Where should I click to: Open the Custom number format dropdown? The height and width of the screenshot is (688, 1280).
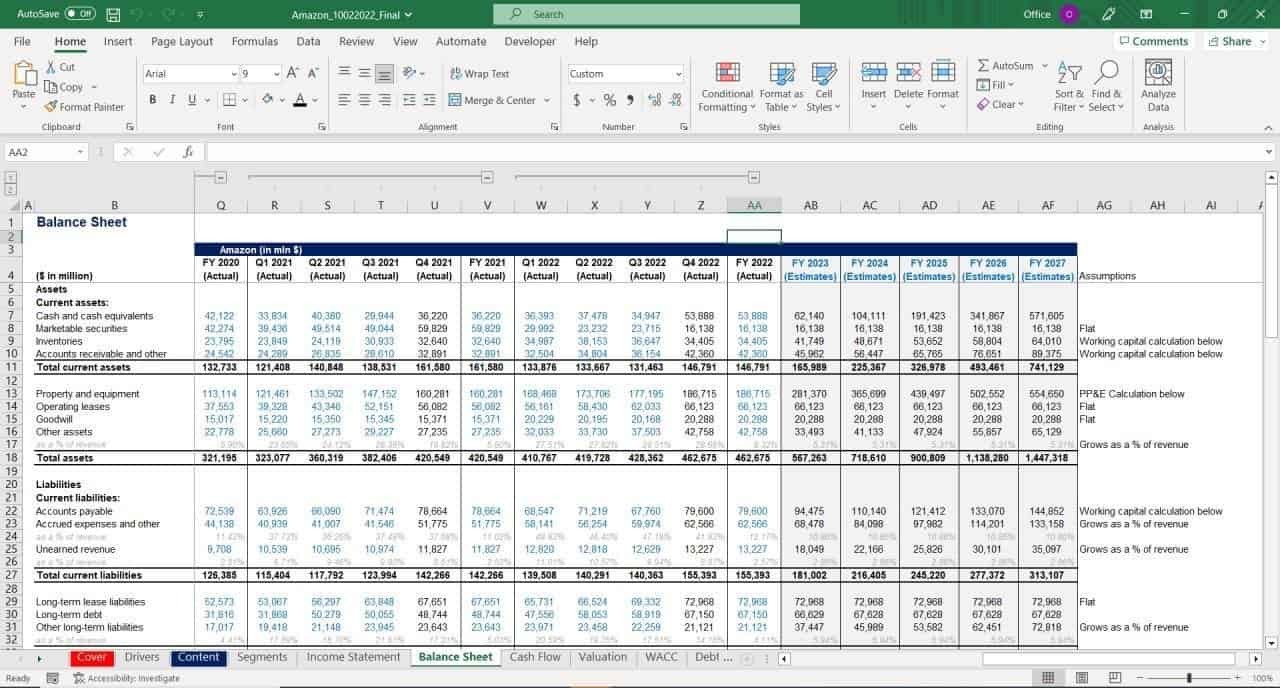click(x=678, y=74)
